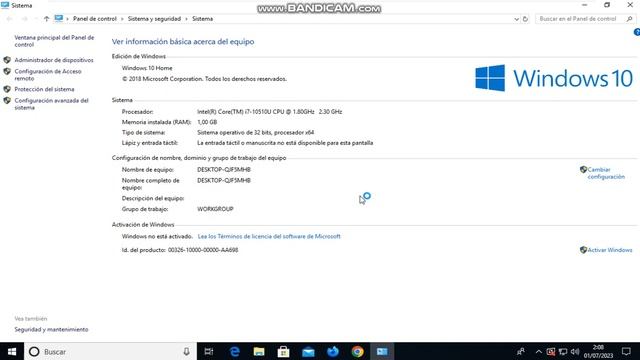Open the Mail app from taskbar
640x360 pixels.
[308, 351]
